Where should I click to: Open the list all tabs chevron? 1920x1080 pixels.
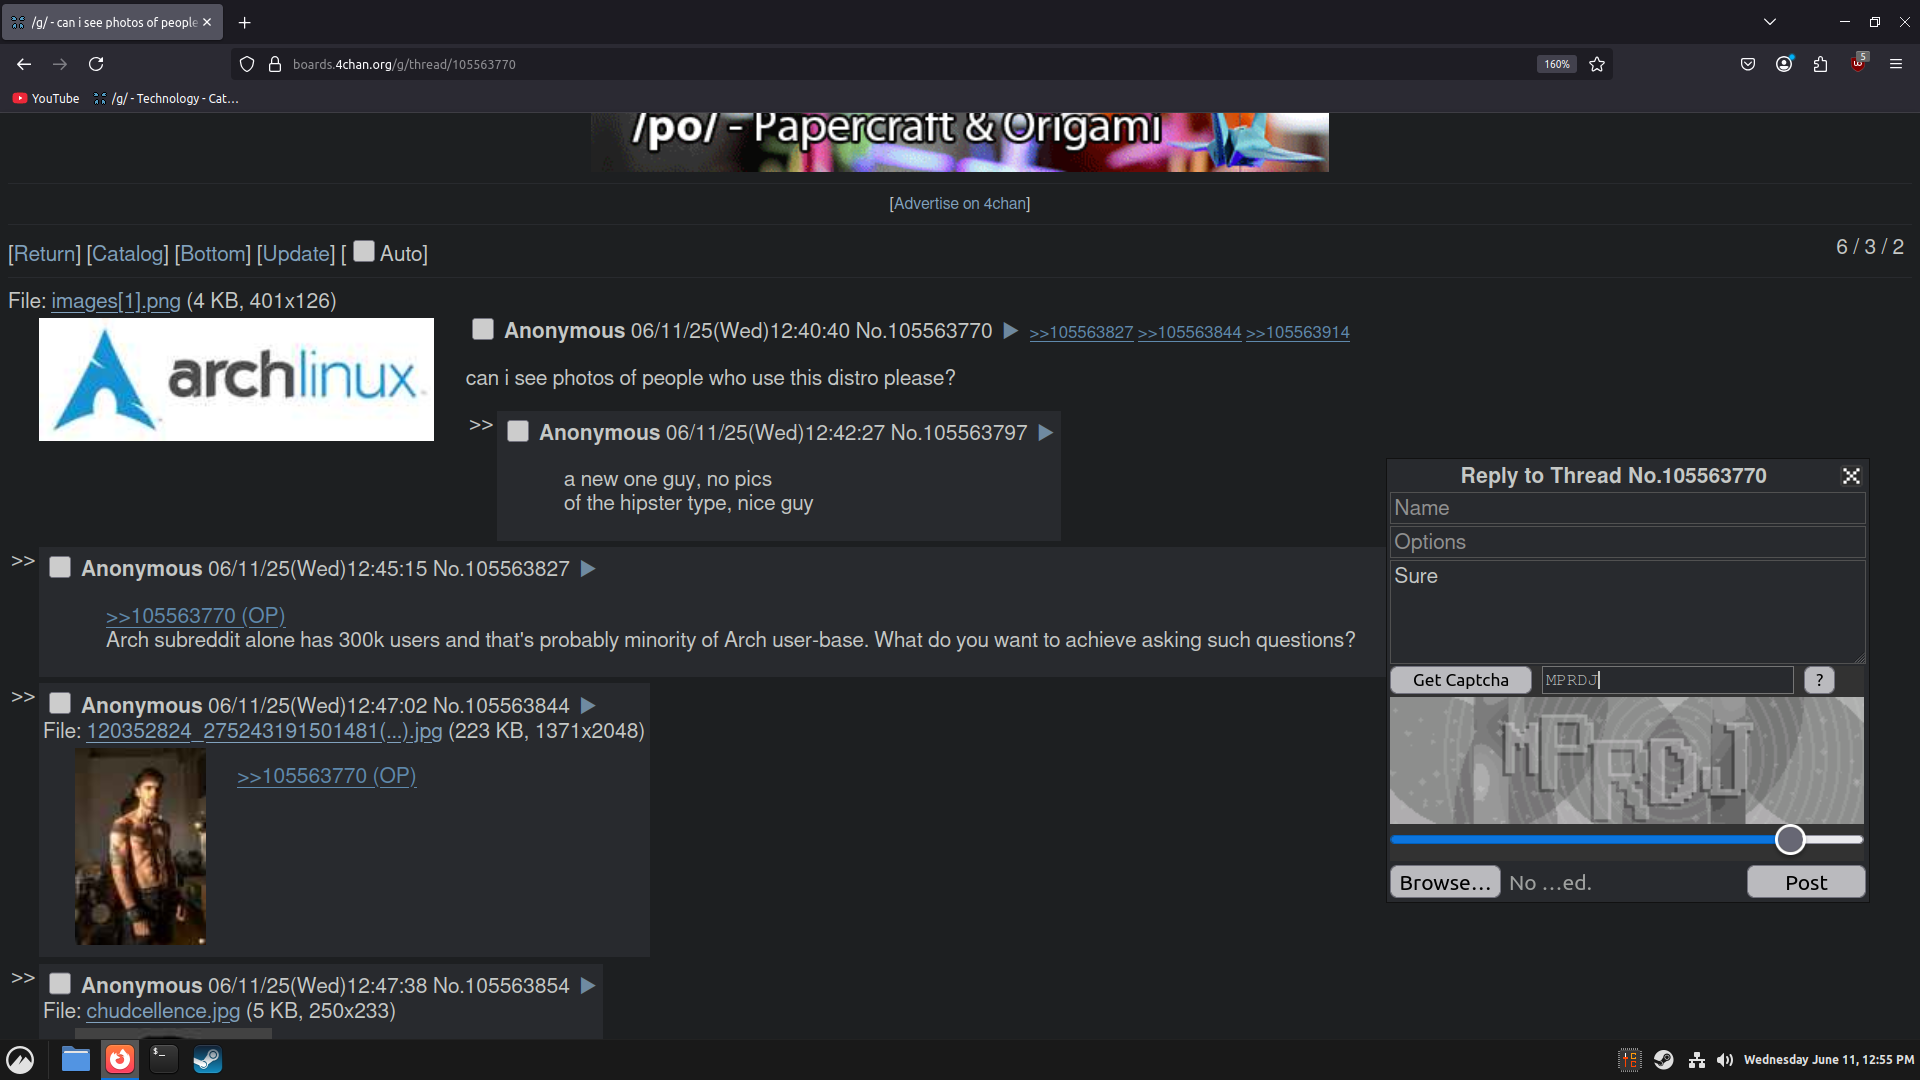click(x=1770, y=22)
